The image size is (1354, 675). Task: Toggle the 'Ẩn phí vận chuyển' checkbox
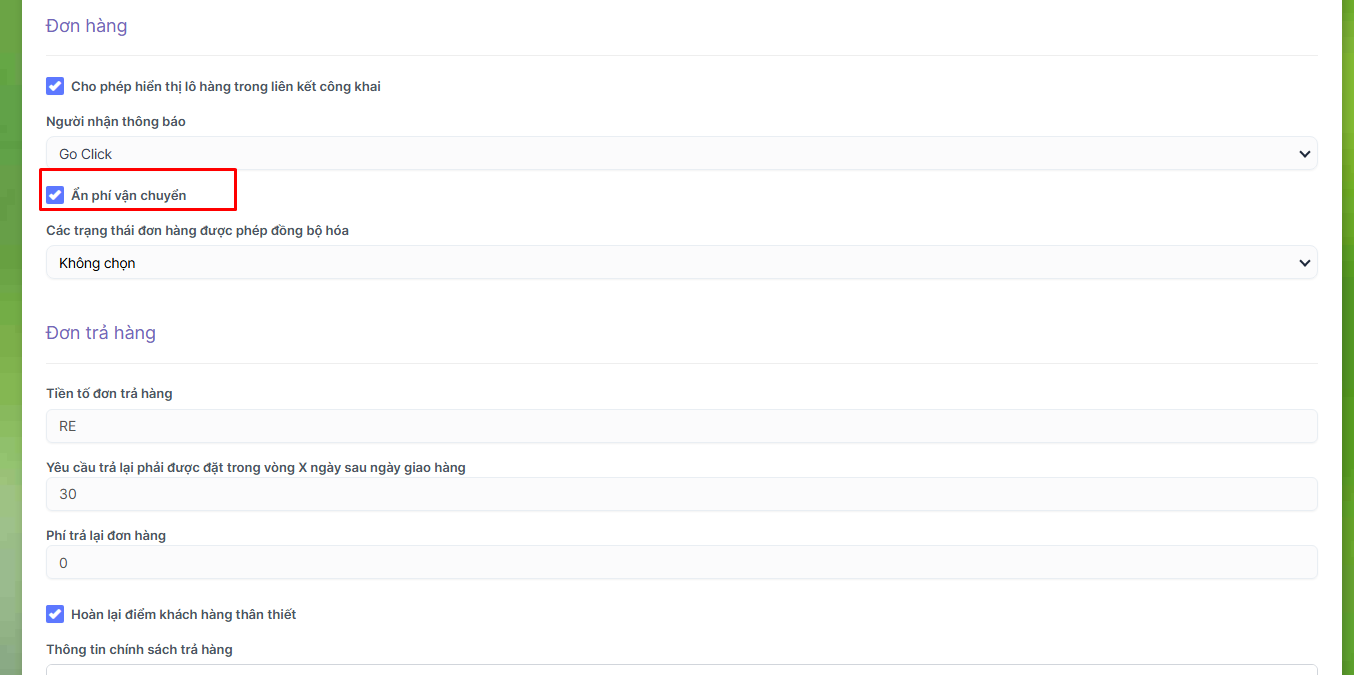[x=55, y=195]
